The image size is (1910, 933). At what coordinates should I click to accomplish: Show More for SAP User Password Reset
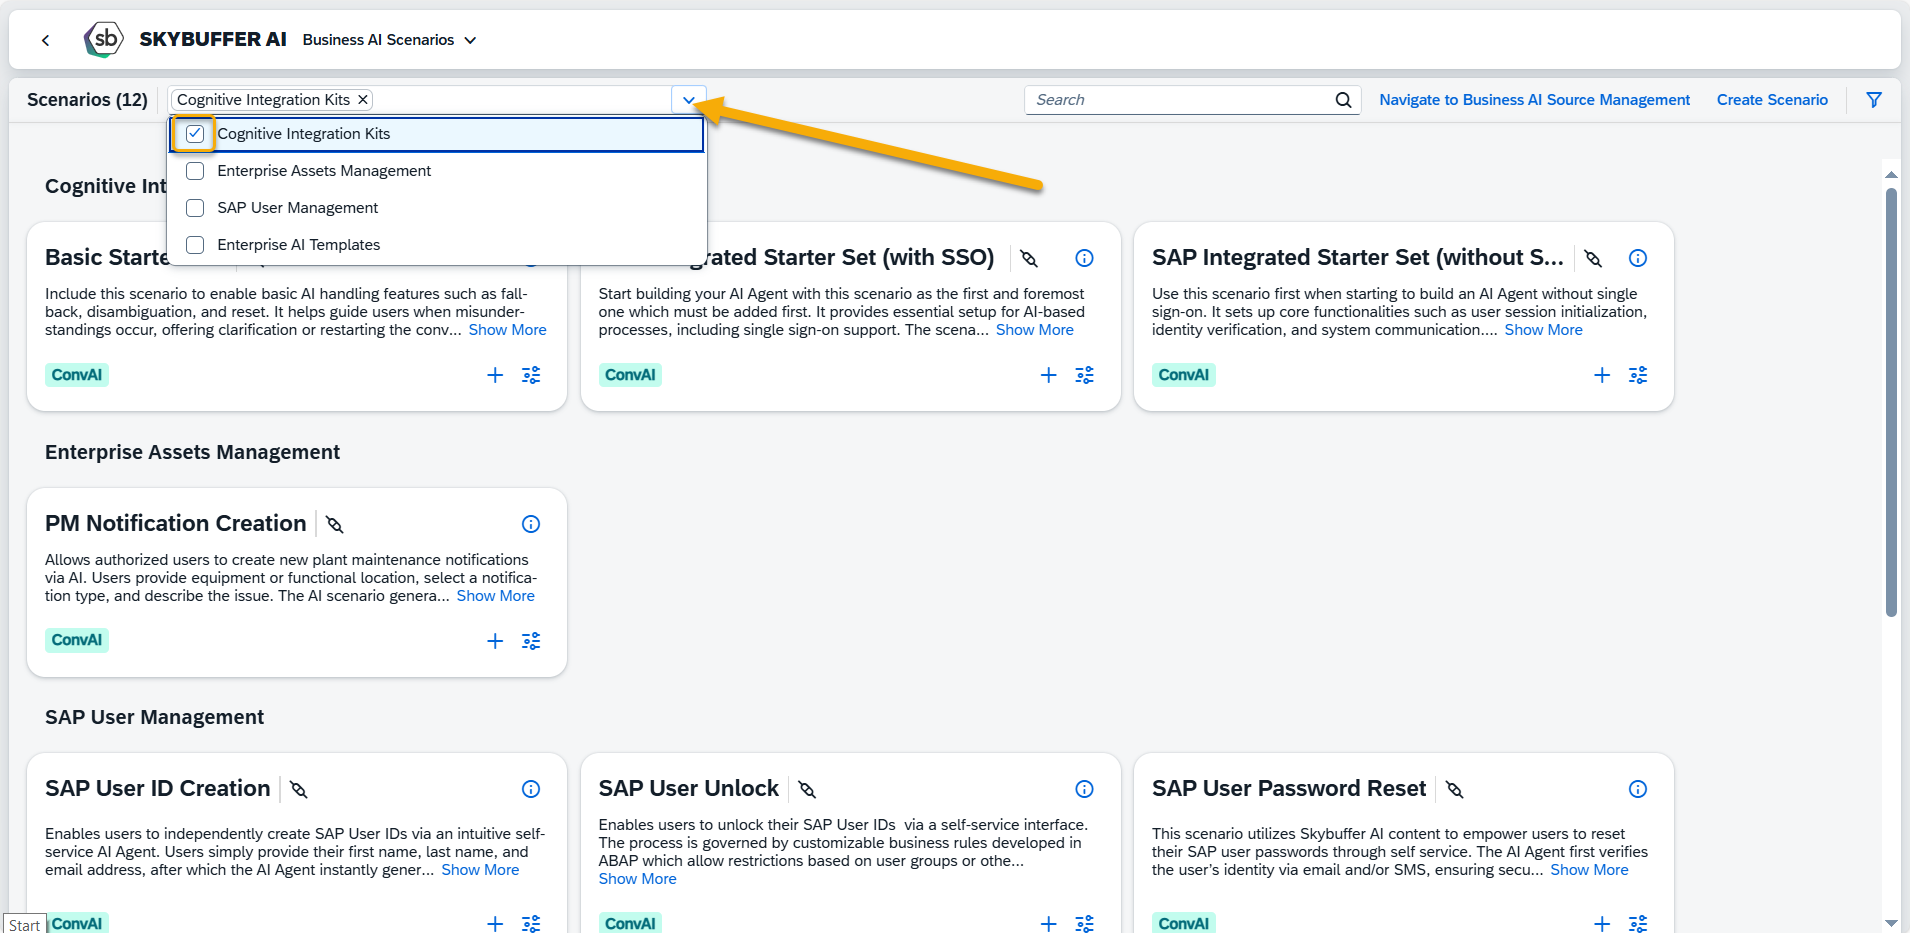pos(1590,870)
